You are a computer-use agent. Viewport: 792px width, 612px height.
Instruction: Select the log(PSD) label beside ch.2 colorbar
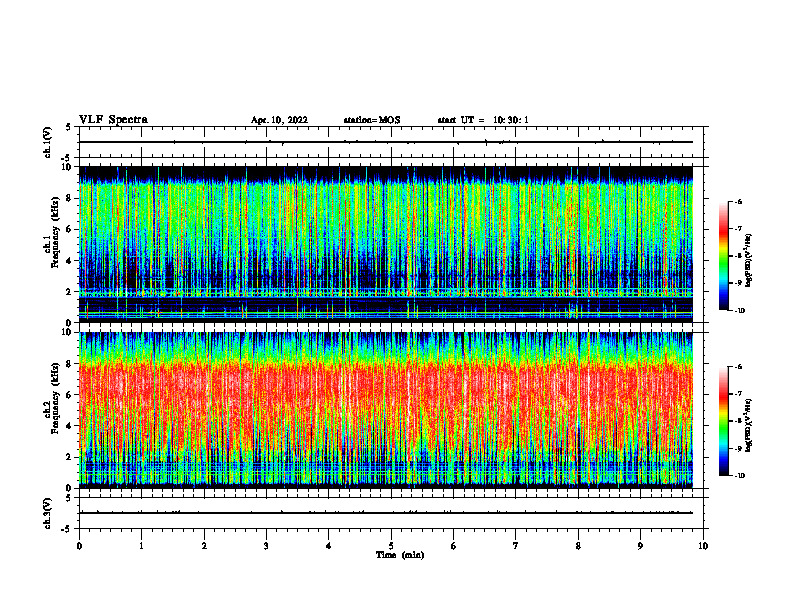click(748, 425)
